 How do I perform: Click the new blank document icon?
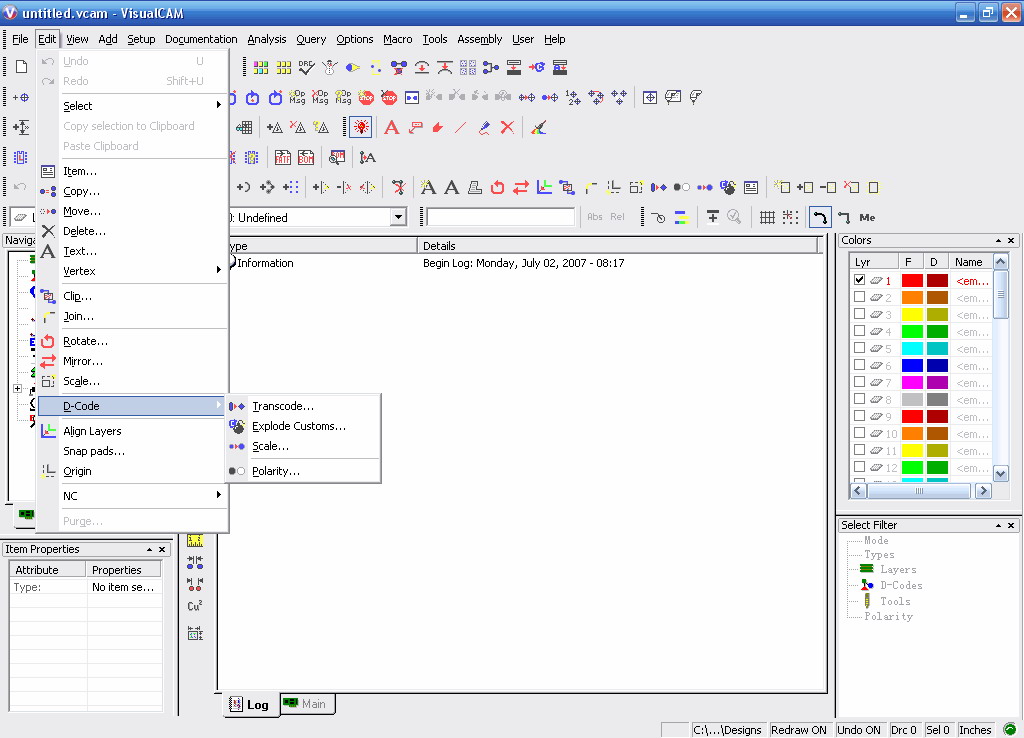(x=22, y=67)
